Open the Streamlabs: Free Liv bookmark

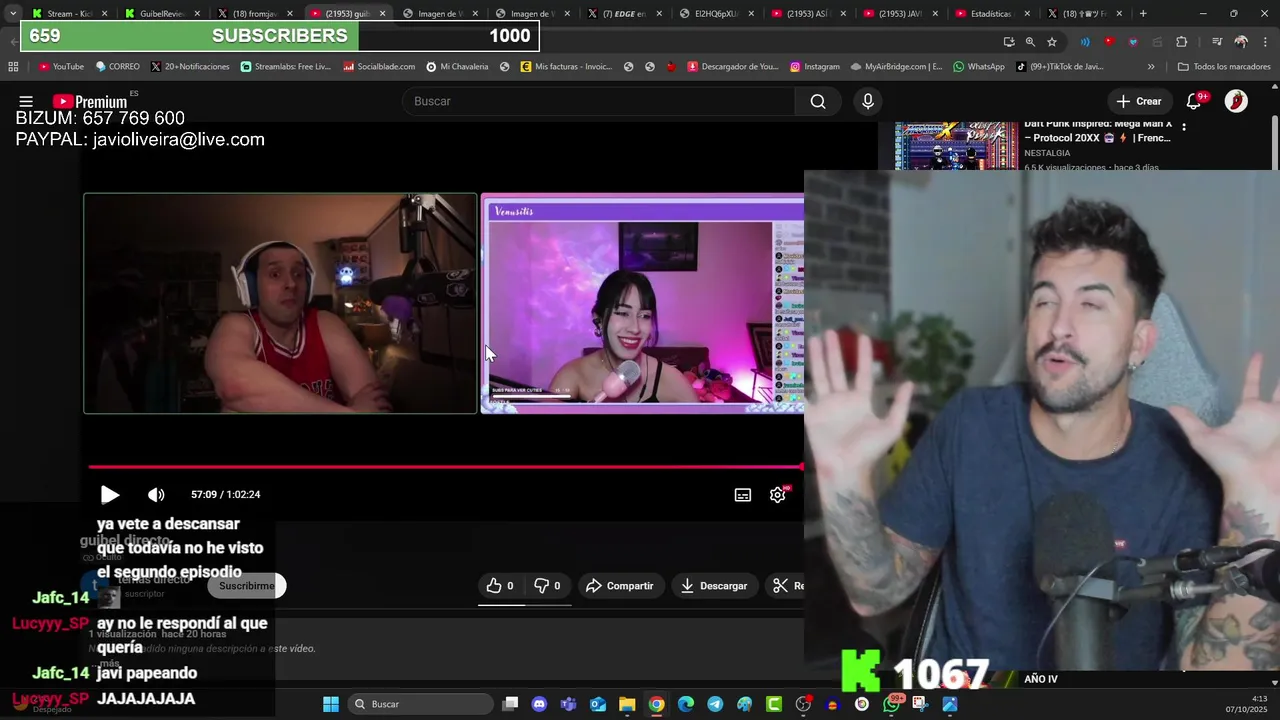click(x=285, y=66)
